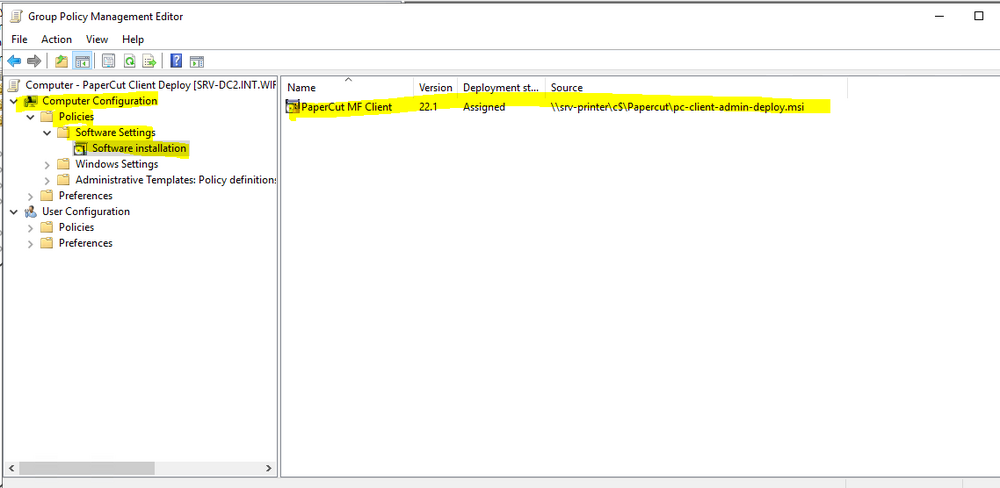The width and height of the screenshot is (1000, 488).
Task: Click the Assigned deployment state cell
Action: [x=484, y=107]
